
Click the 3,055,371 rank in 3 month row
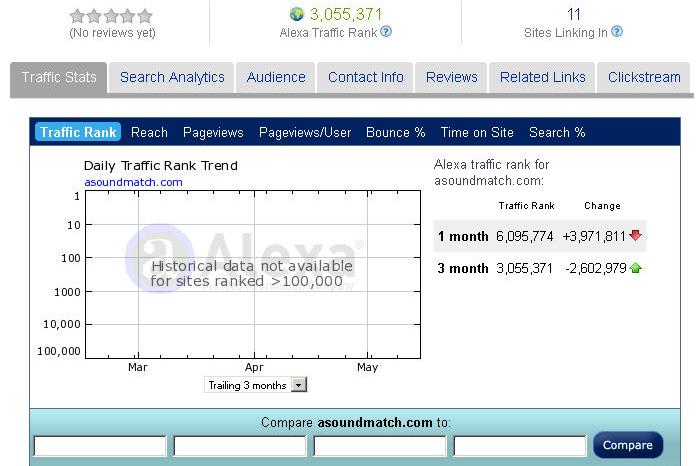click(x=524, y=268)
